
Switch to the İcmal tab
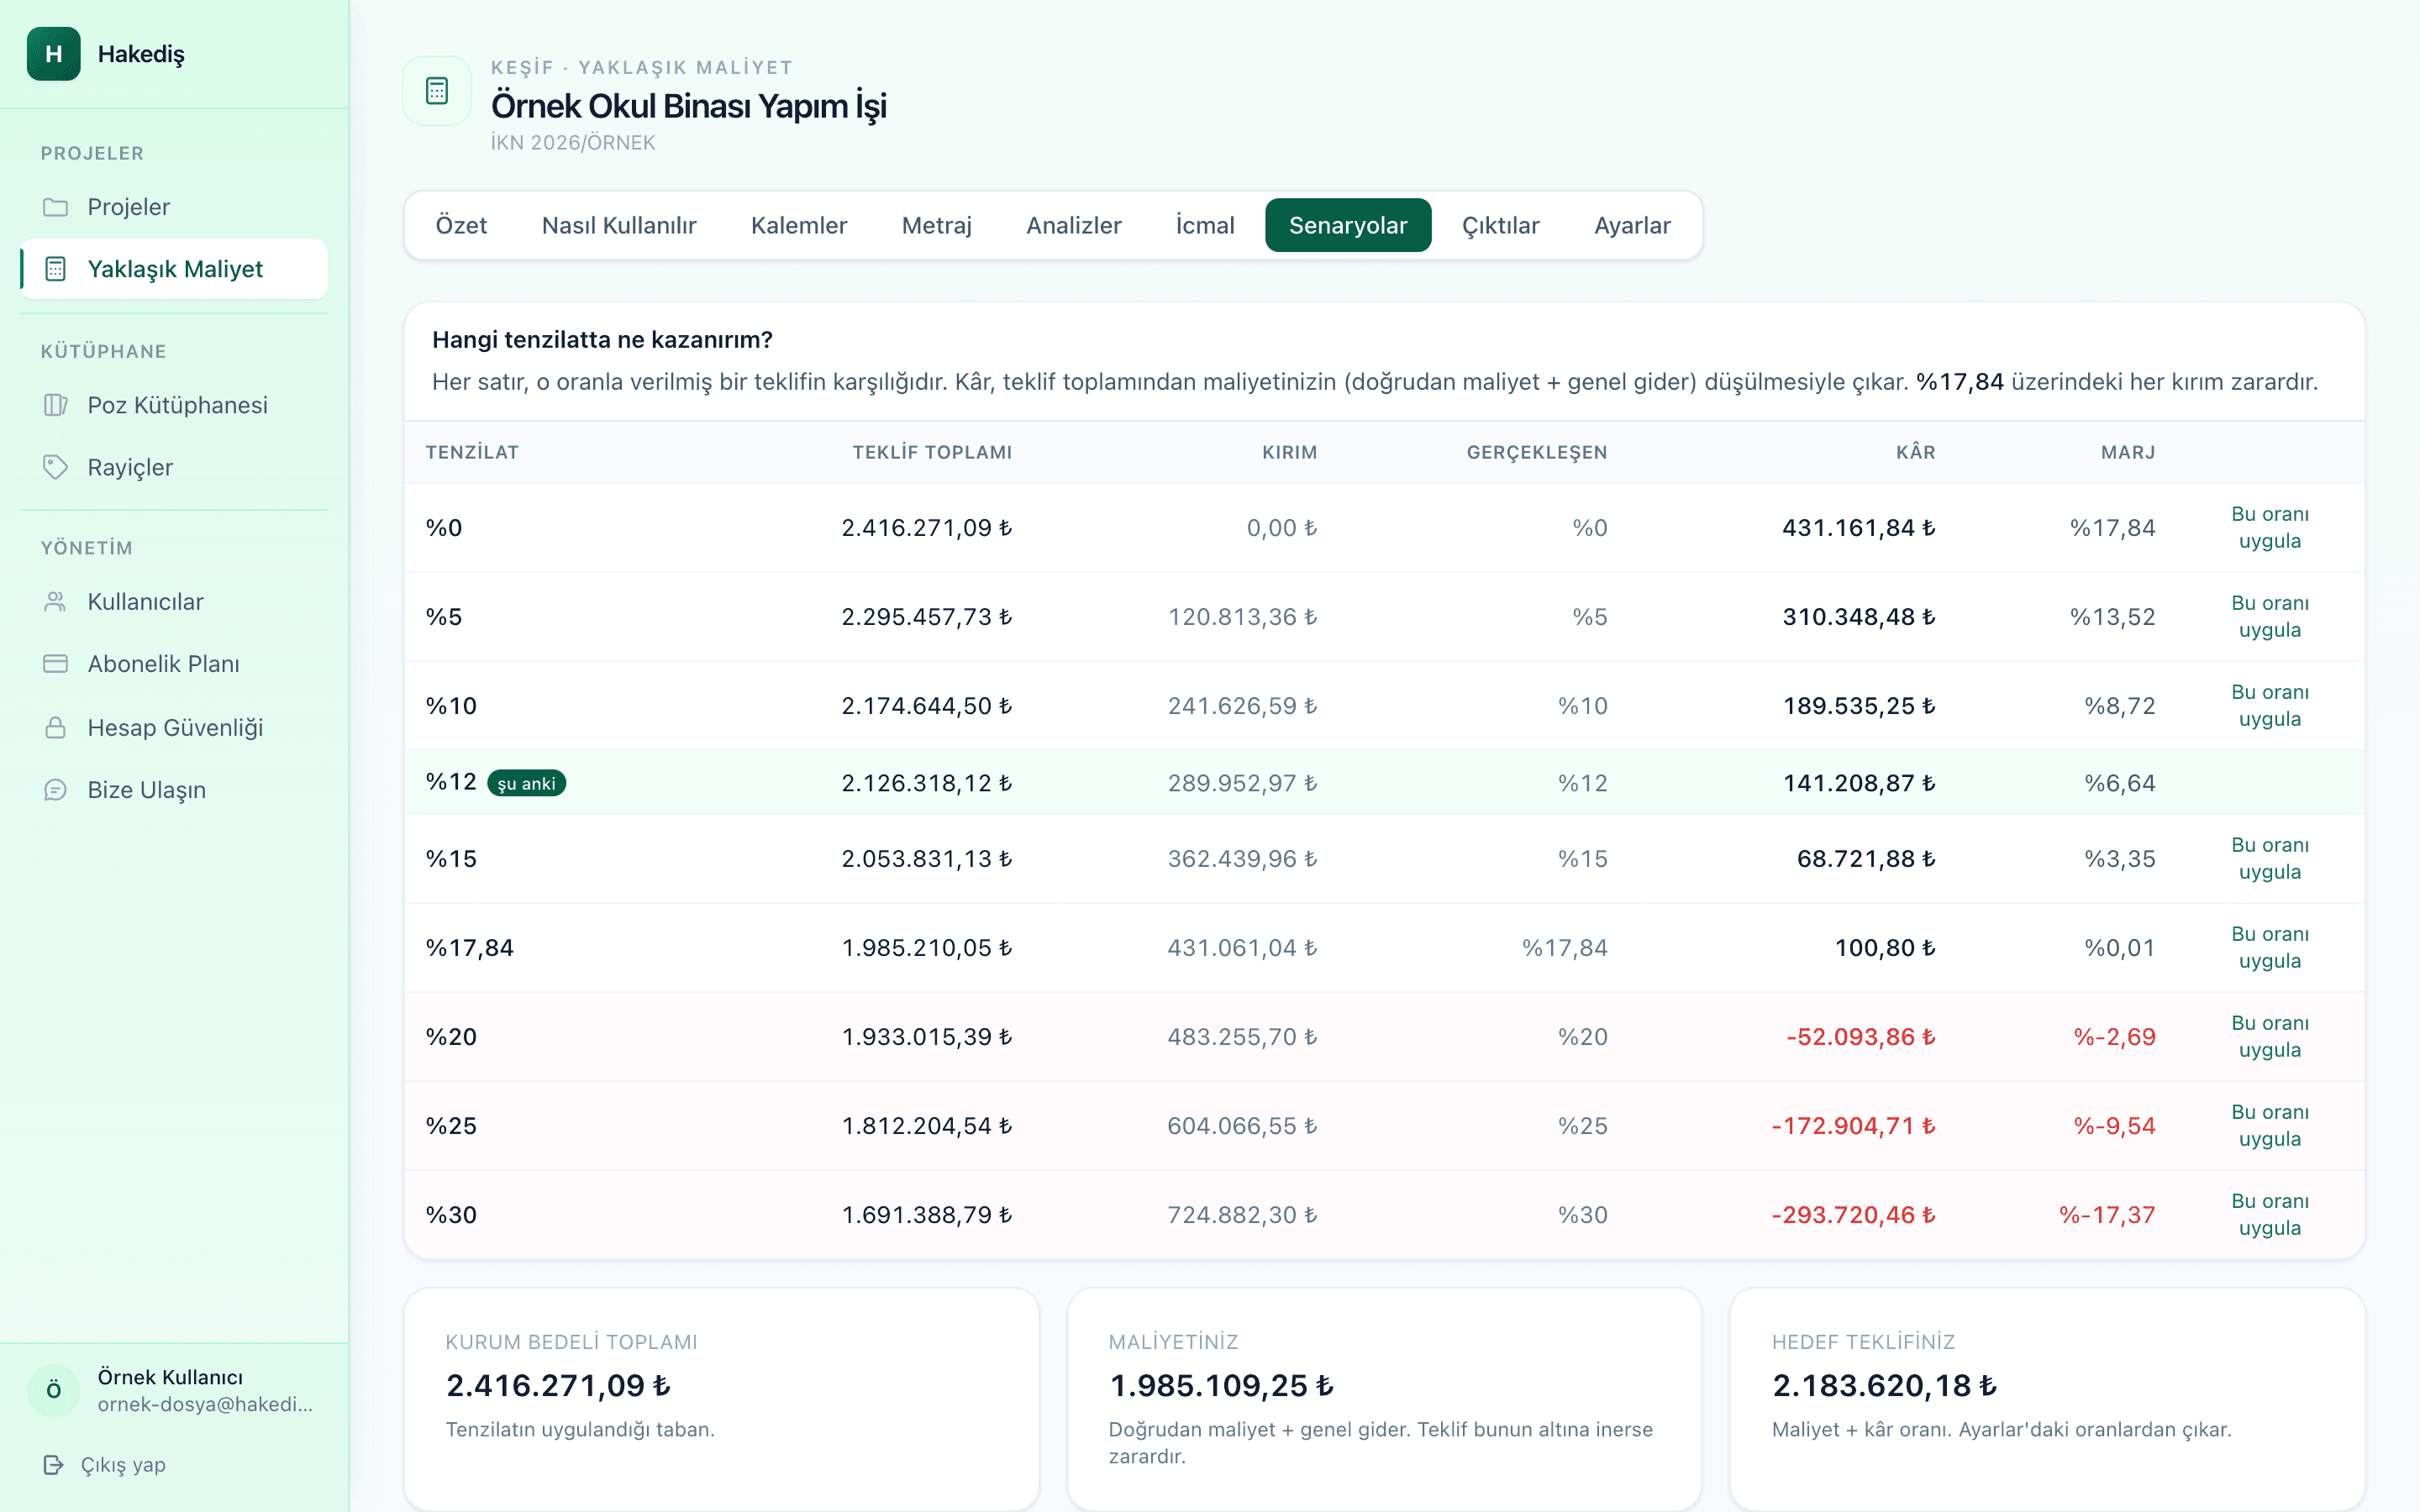click(1205, 226)
